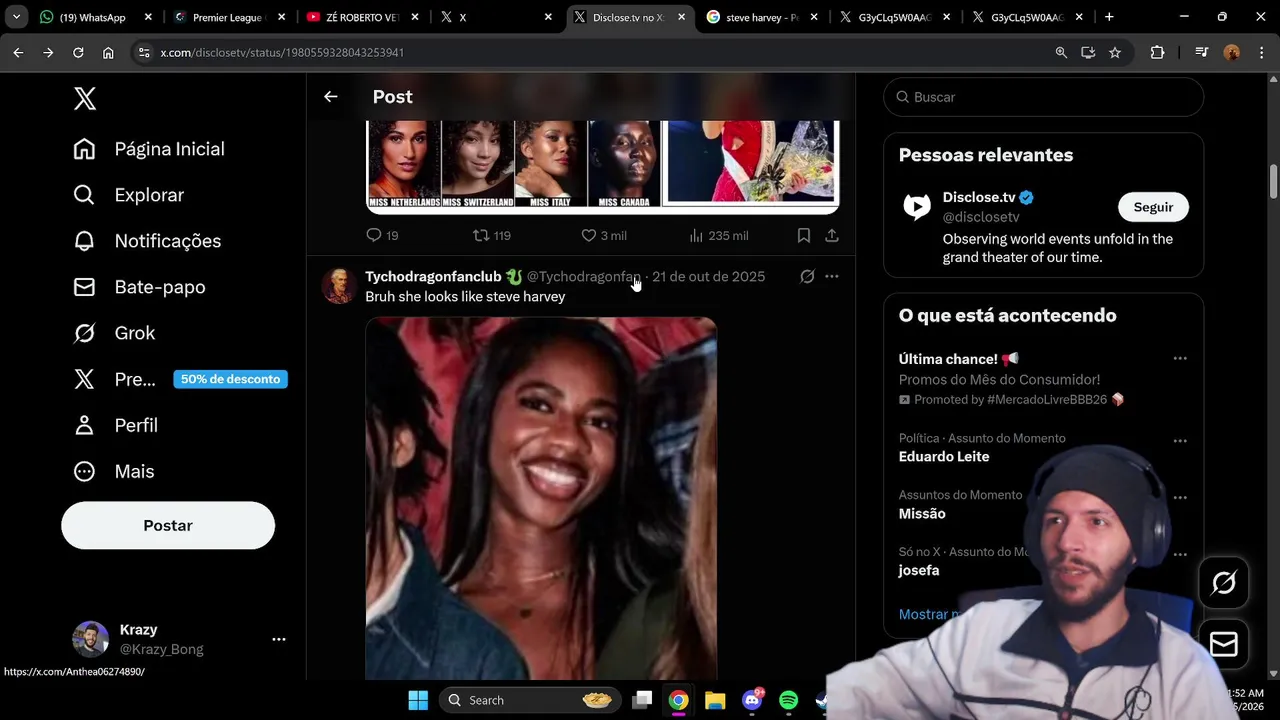This screenshot has height=720, width=1280.
Task: Open more options for Última chance promo
Action: point(1180,358)
